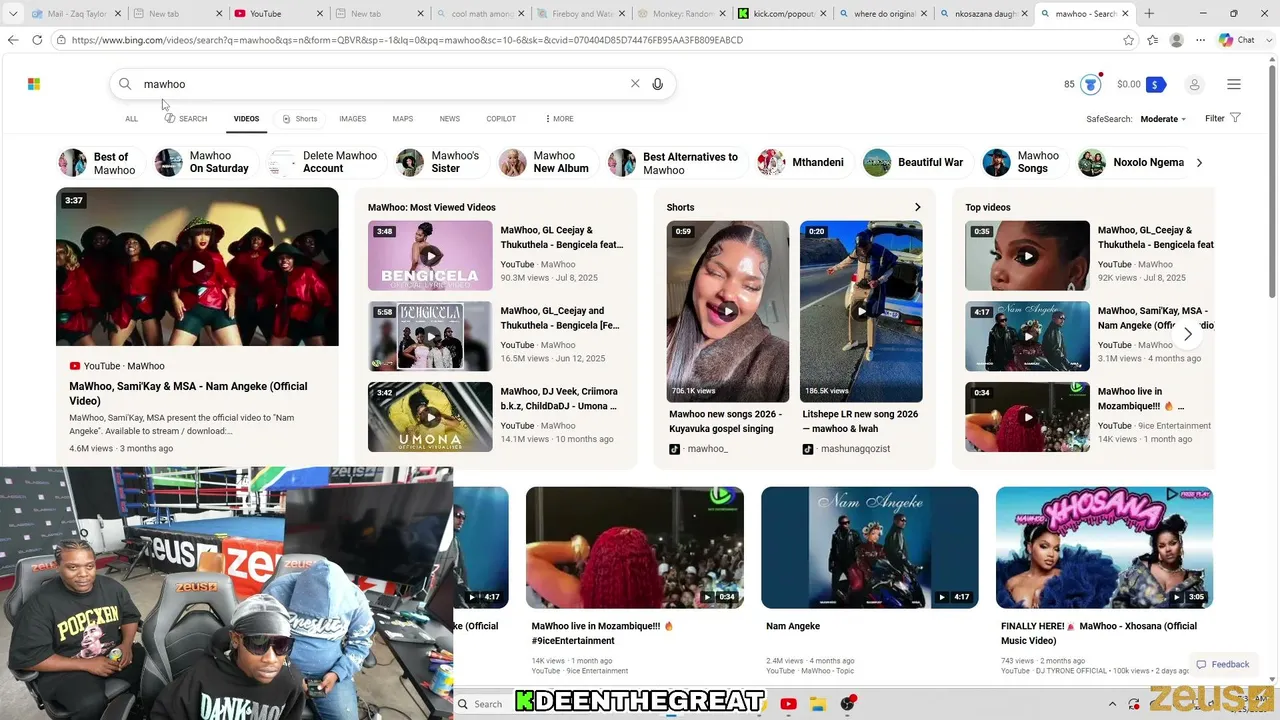
Task: Open Top videos 0:35 Bengicela thumbnail
Action: point(1027,256)
